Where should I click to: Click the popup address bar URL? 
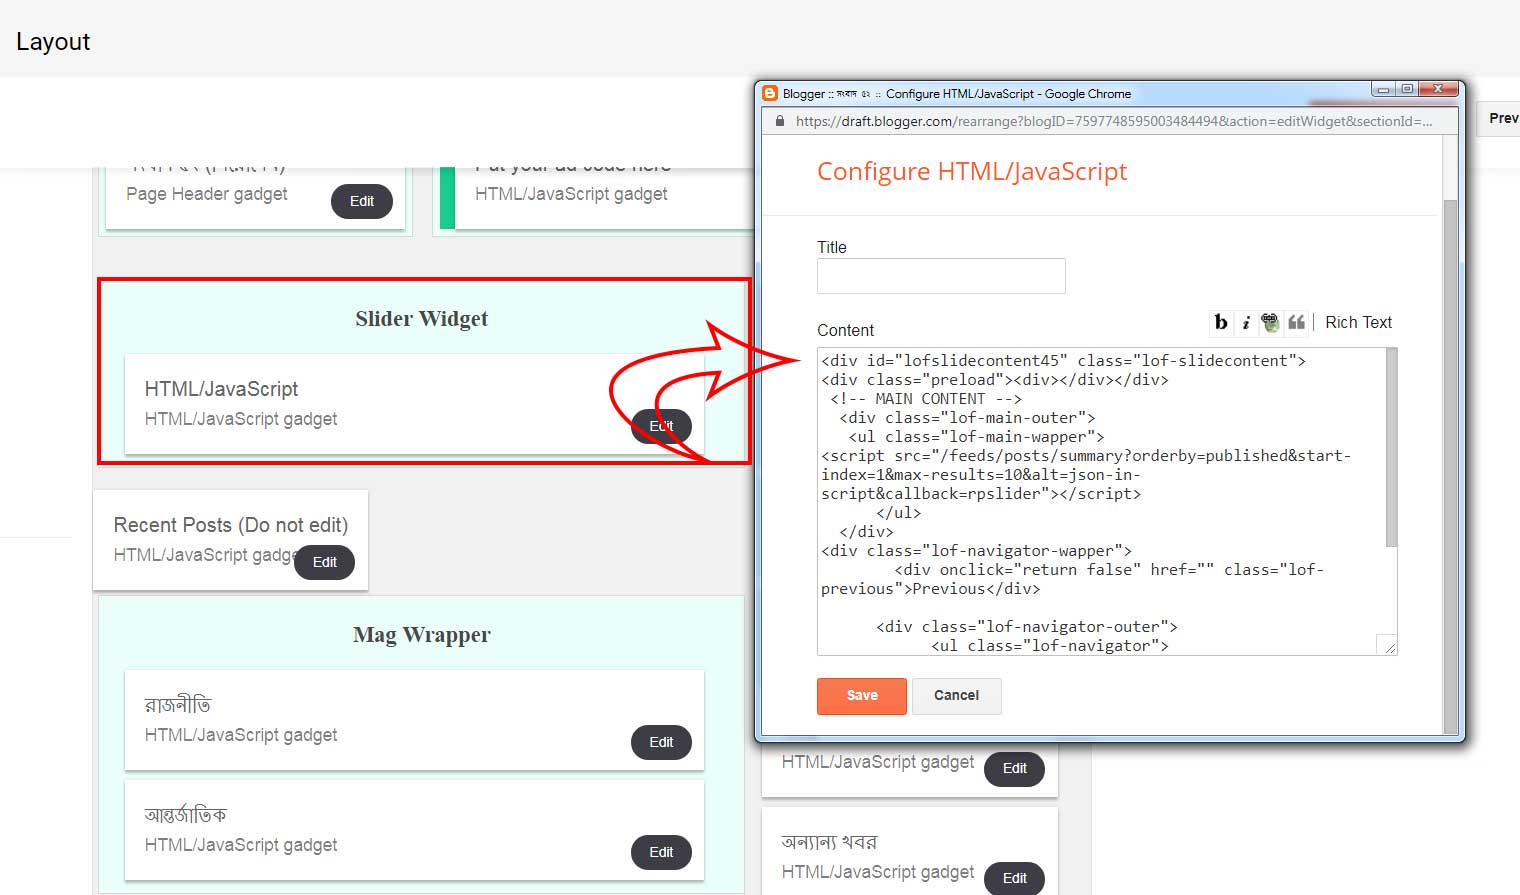pos(1114,121)
